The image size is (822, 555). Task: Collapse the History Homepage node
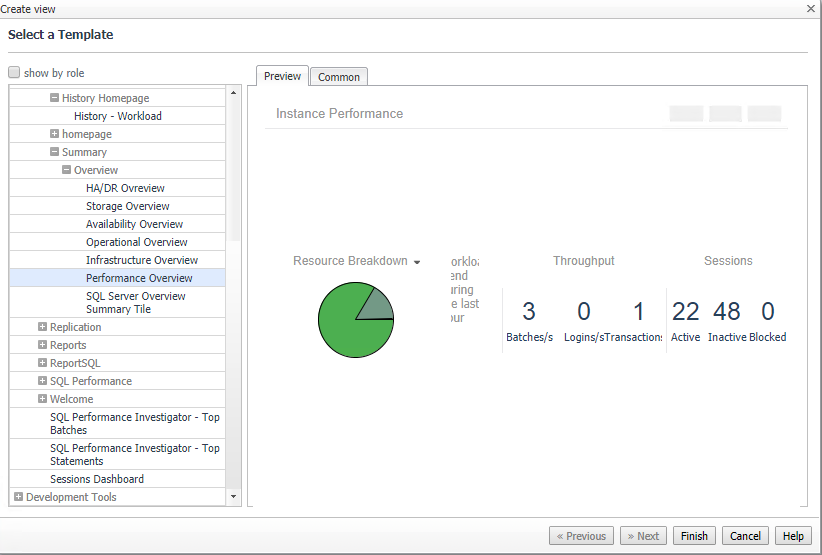[x=55, y=98]
